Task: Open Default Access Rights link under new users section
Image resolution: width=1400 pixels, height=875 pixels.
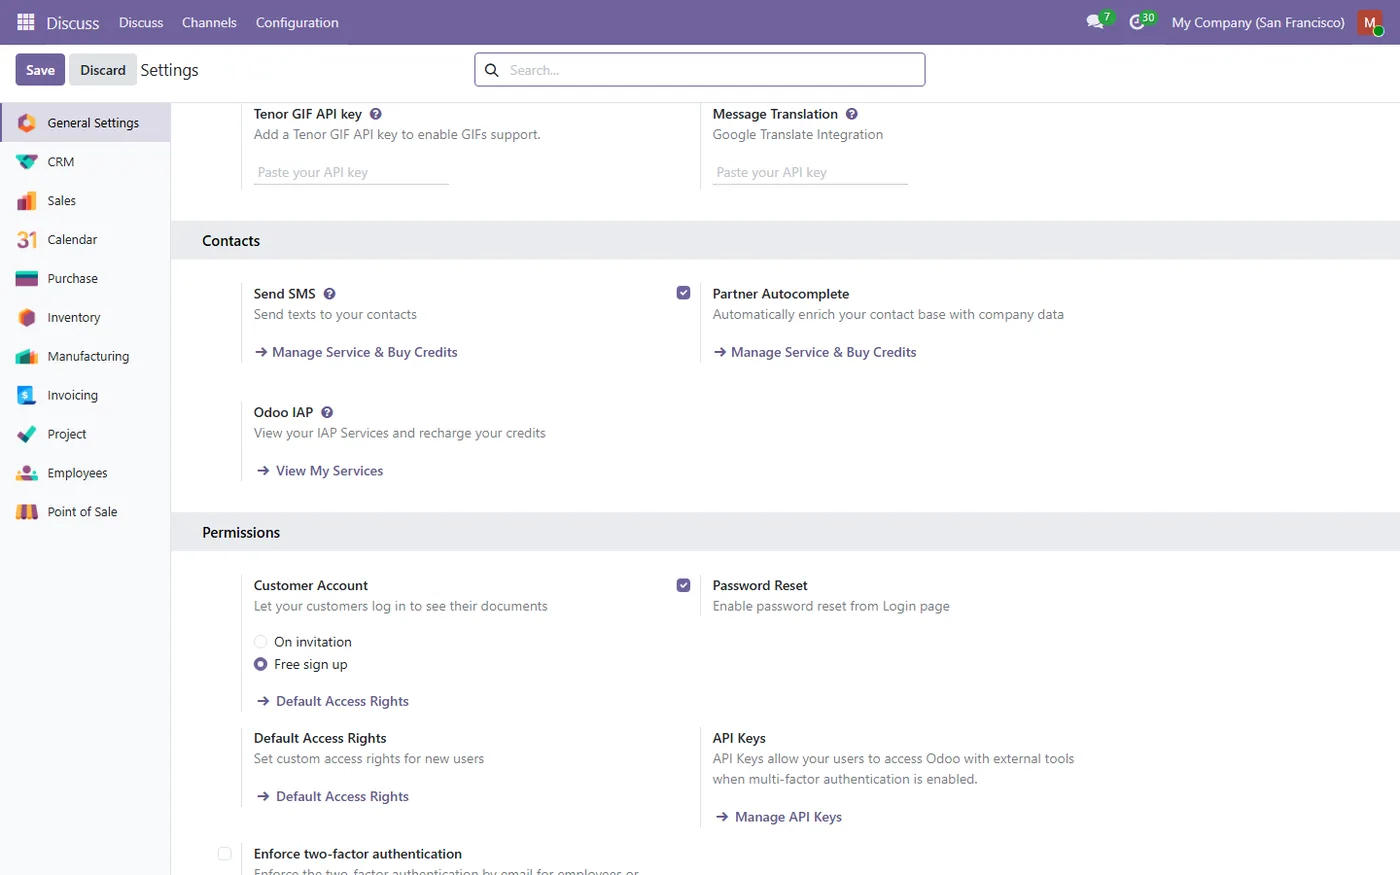Action: click(x=333, y=797)
